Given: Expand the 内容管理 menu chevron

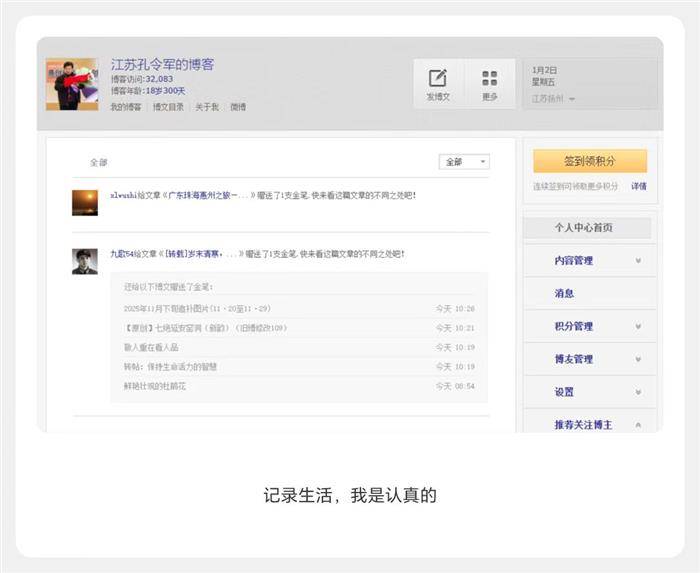Looking at the screenshot, I should (638, 261).
